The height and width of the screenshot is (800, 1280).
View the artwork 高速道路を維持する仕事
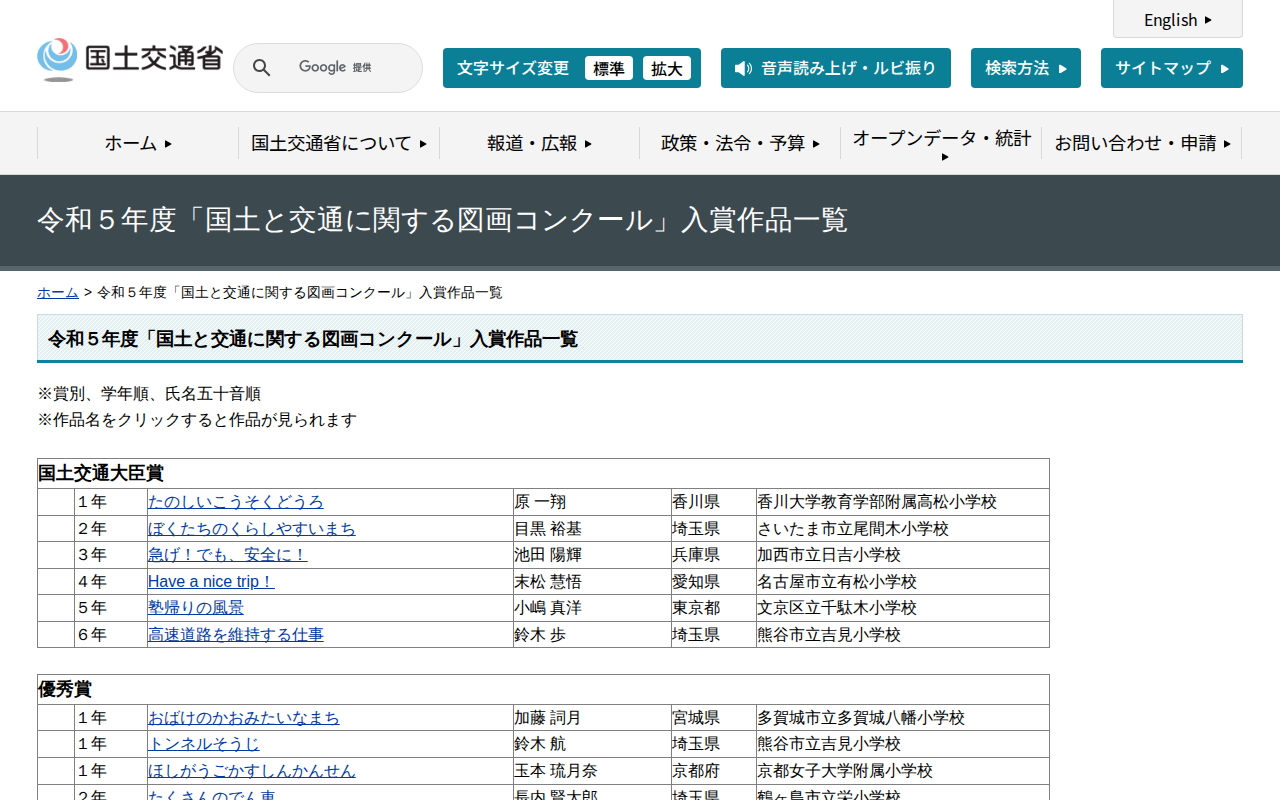[x=236, y=634]
